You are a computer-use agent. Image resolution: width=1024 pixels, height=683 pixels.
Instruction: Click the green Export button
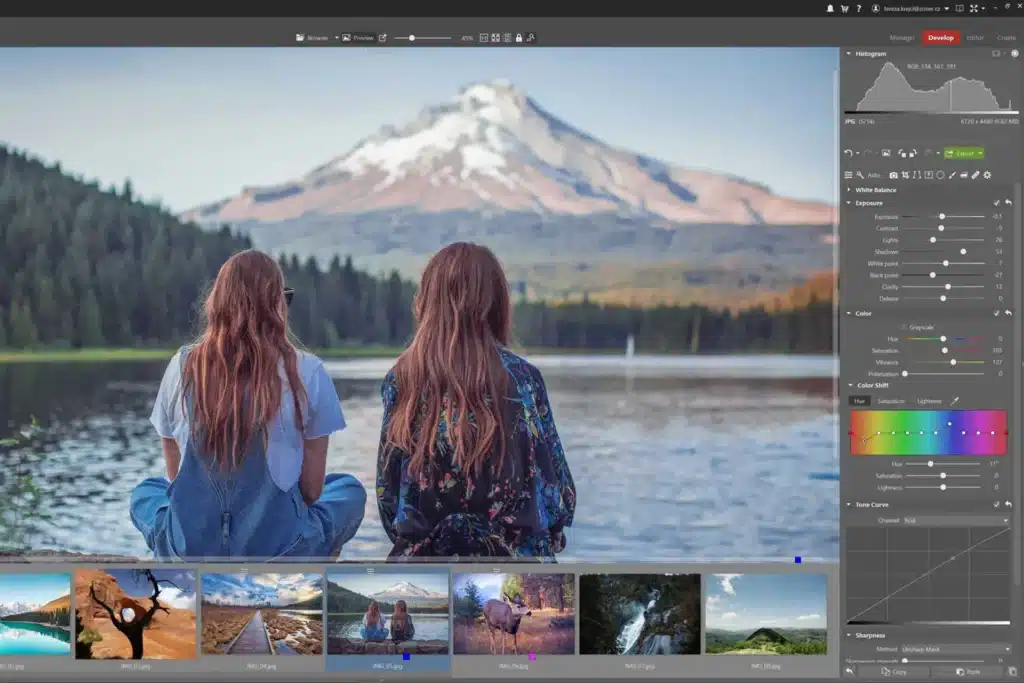click(964, 153)
